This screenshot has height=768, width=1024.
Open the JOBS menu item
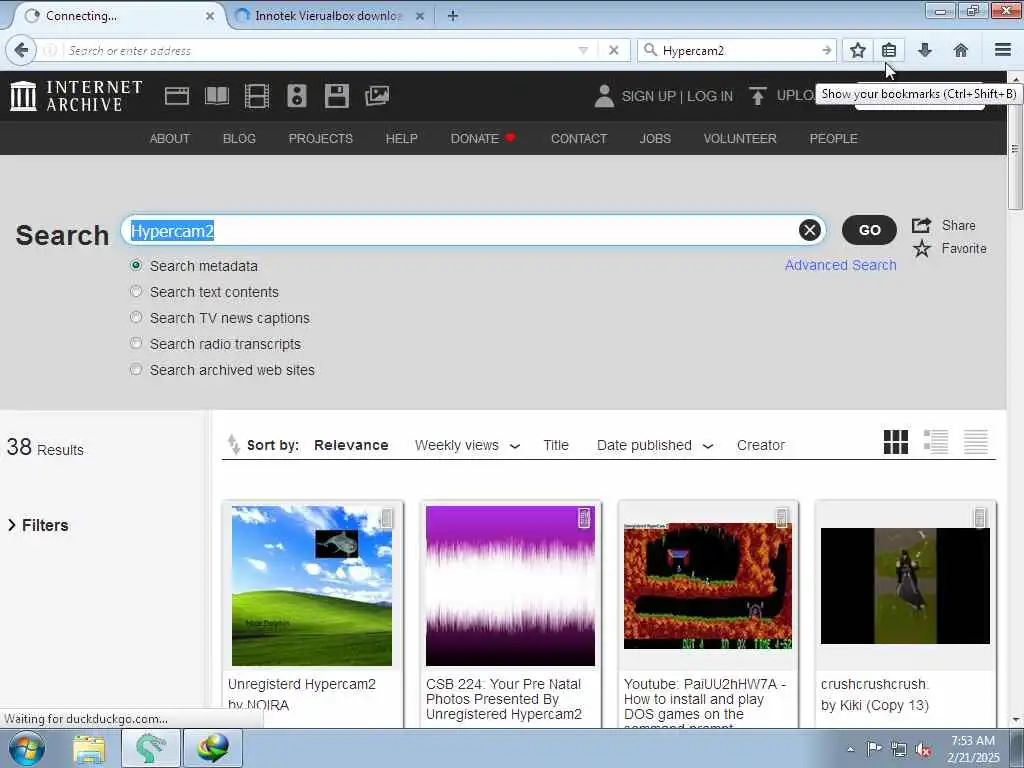(x=655, y=138)
